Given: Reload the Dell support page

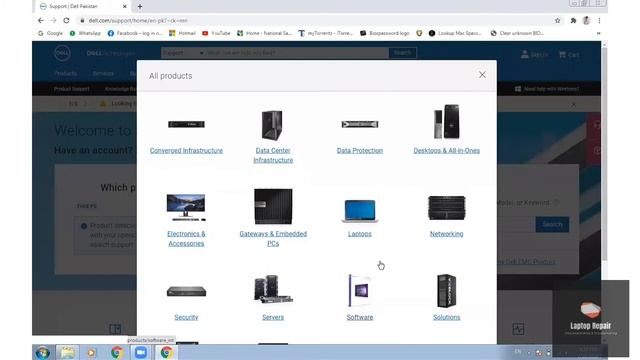Looking at the screenshot, I should tap(66, 20).
